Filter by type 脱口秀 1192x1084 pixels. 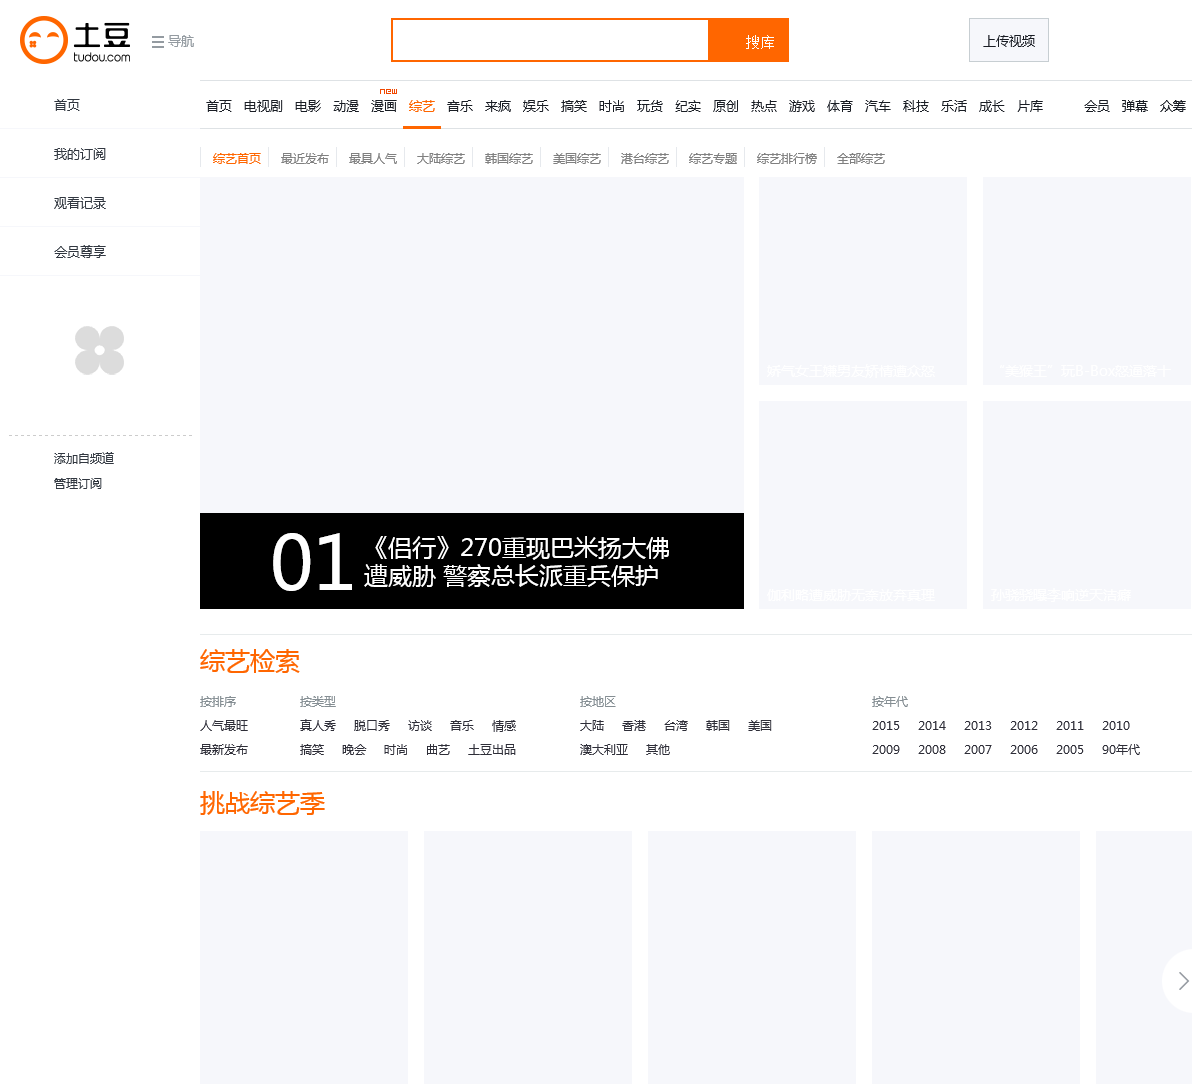point(372,726)
